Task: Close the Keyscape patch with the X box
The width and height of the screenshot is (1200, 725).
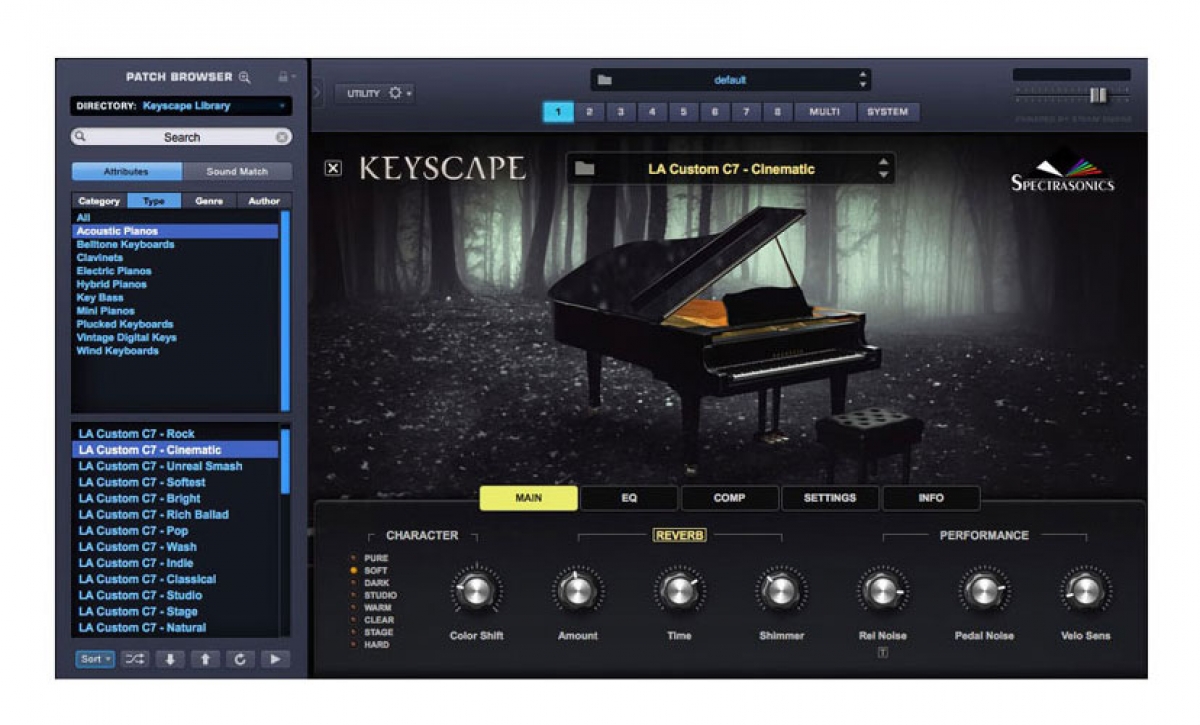Action: coord(333,169)
